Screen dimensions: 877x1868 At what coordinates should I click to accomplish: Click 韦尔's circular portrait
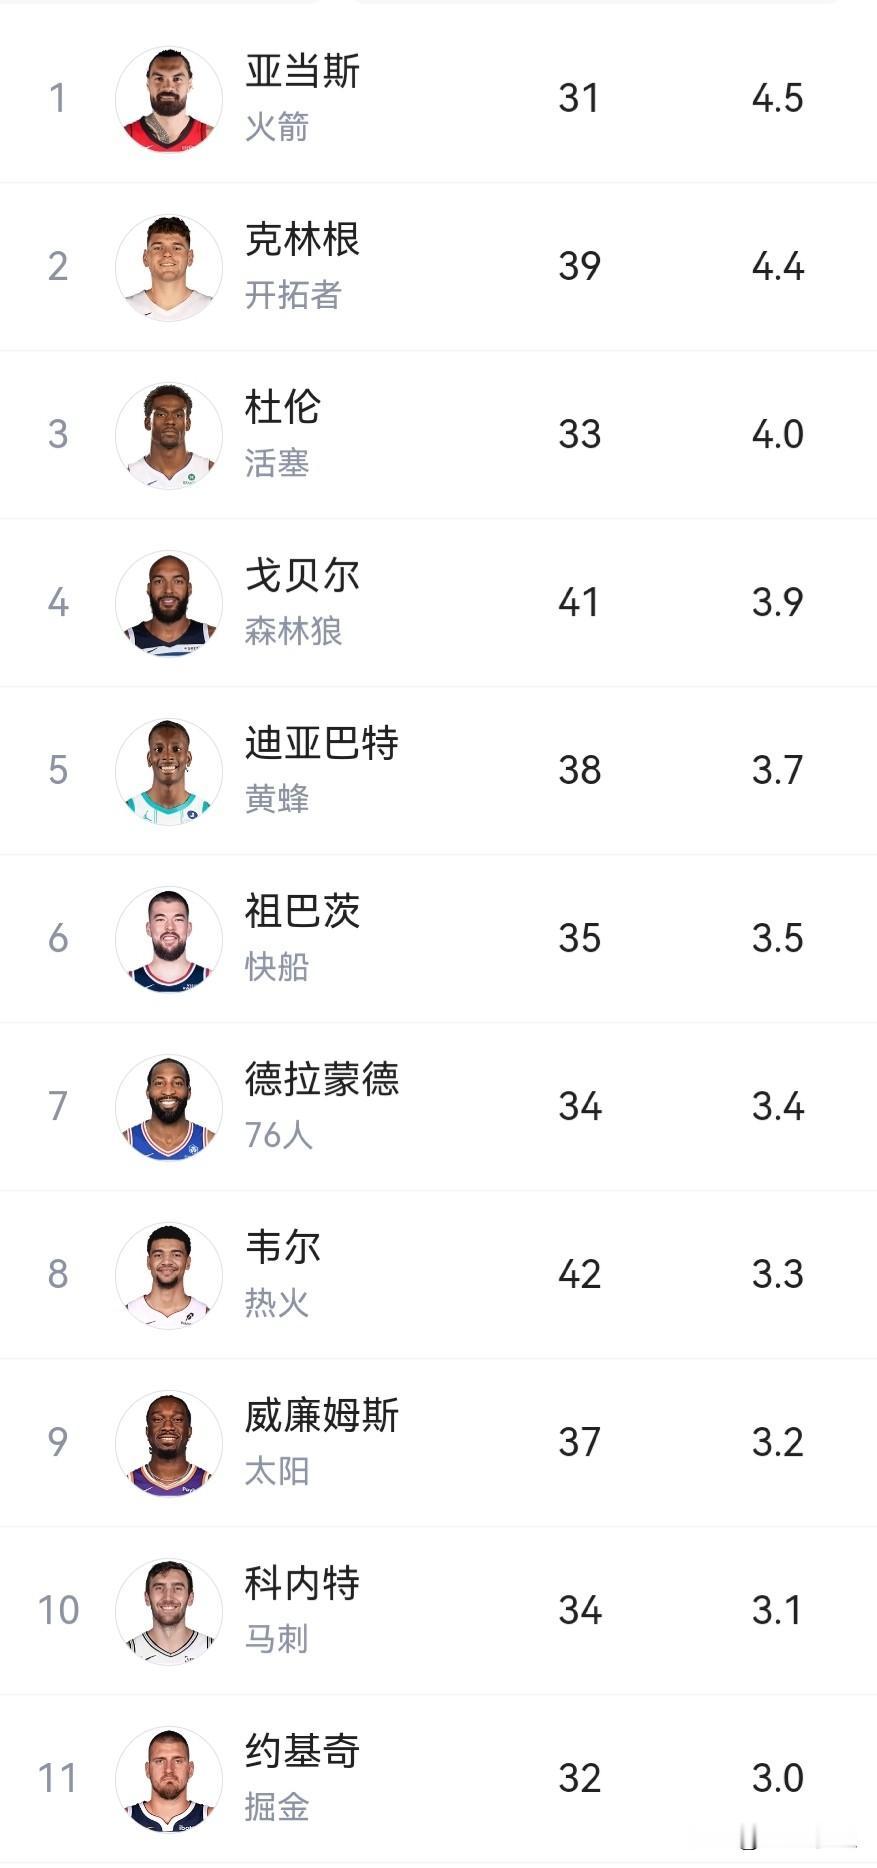168,1275
